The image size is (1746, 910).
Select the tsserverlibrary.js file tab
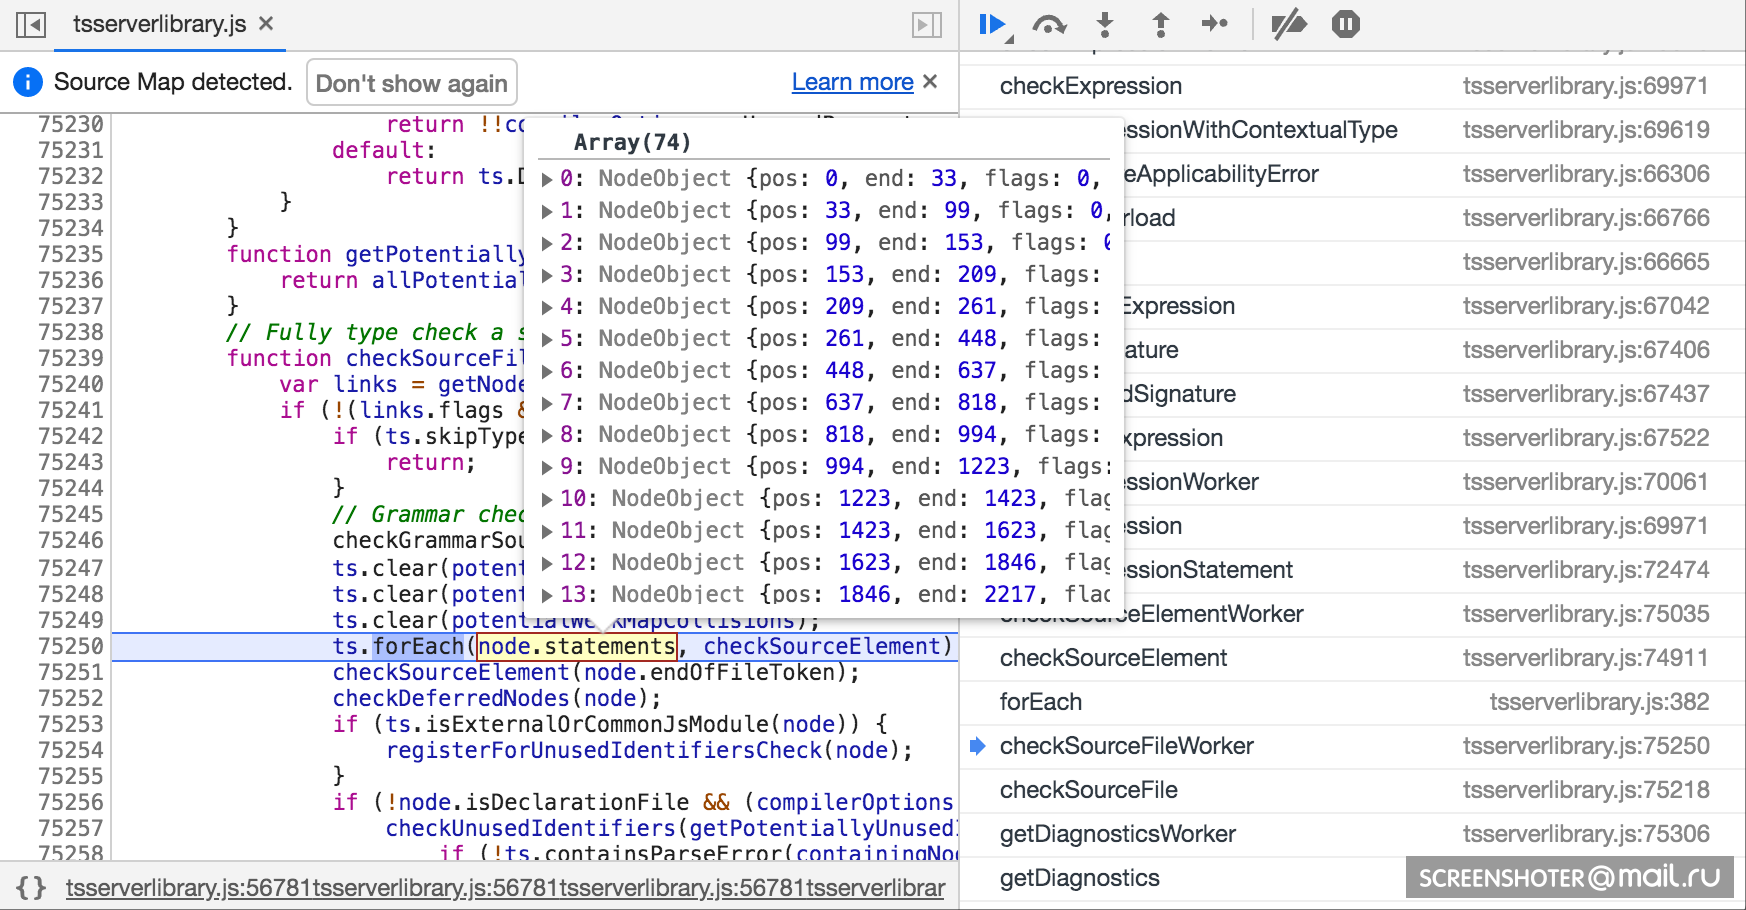pyautogui.click(x=159, y=24)
